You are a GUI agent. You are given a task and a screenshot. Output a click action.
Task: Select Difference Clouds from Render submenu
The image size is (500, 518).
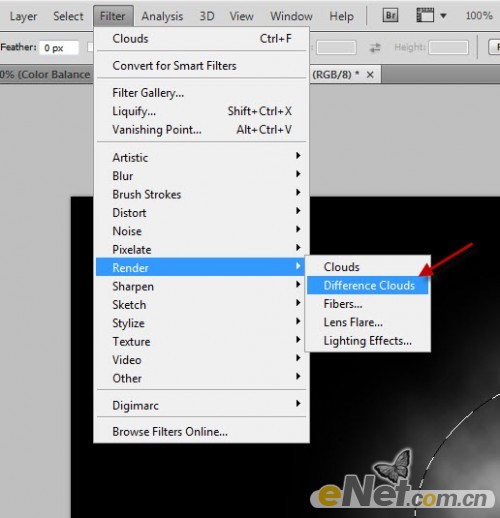click(368, 285)
